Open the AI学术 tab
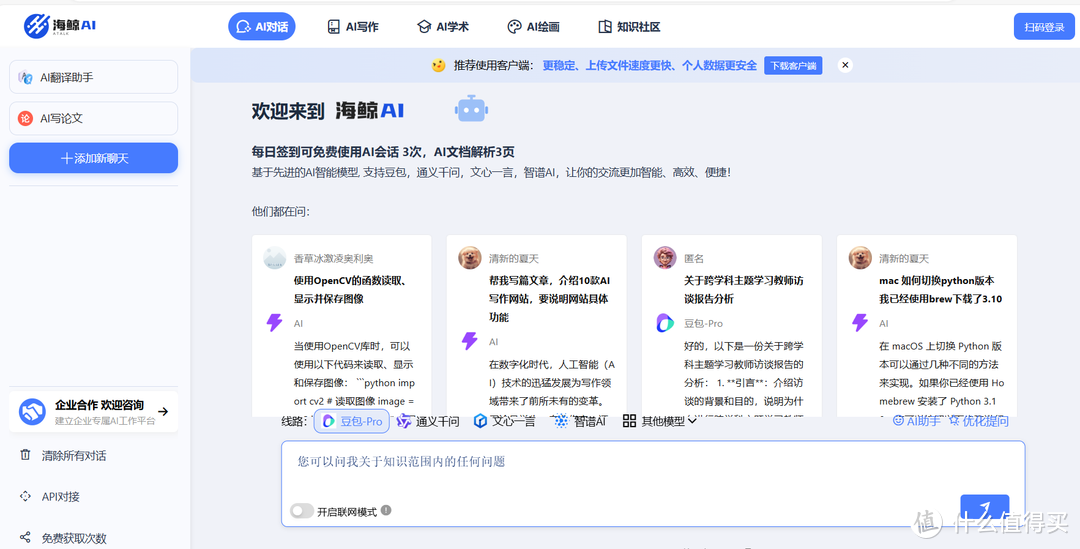 point(443,27)
